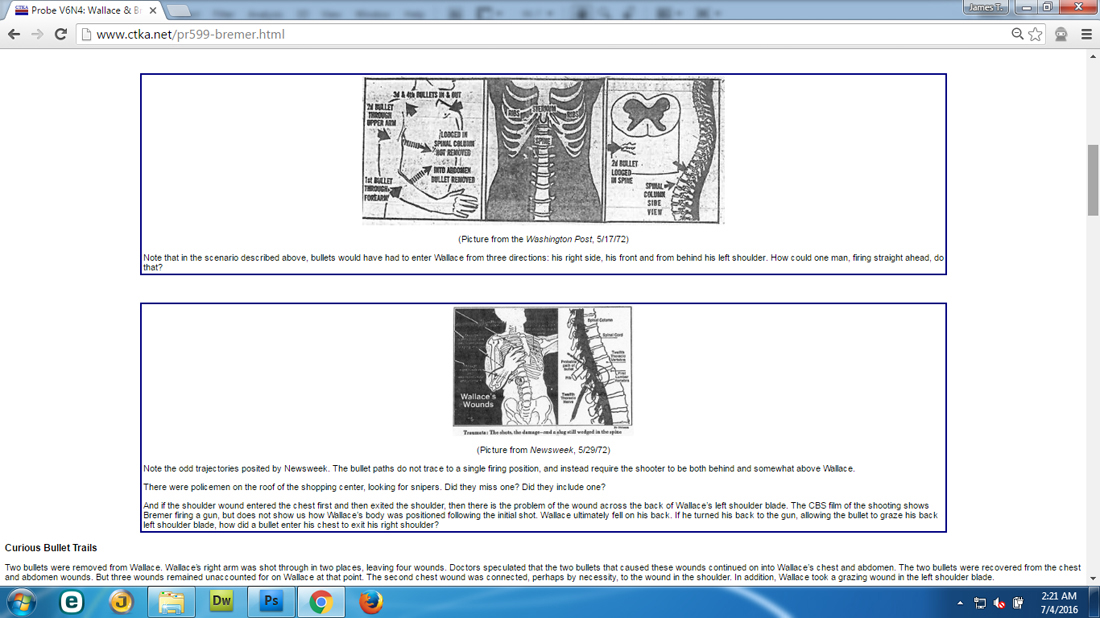The width and height of the screenshot is (1100, 618).
Task: Open File Explorer folder in taskbar
Action: (x=171, y=602)
